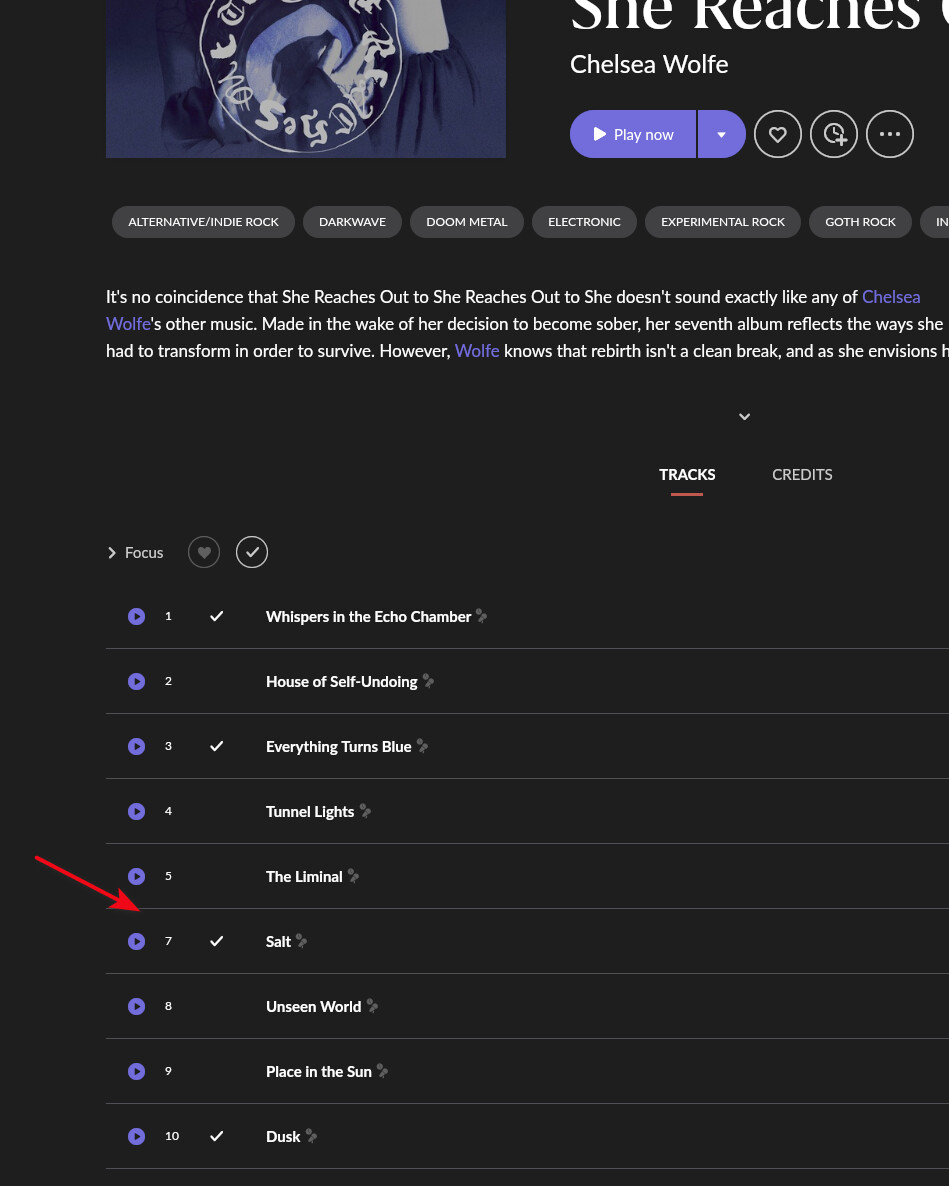Select track title Place in the Sun
Viewport: 949px width, 1186px height.
(319, 1073)
